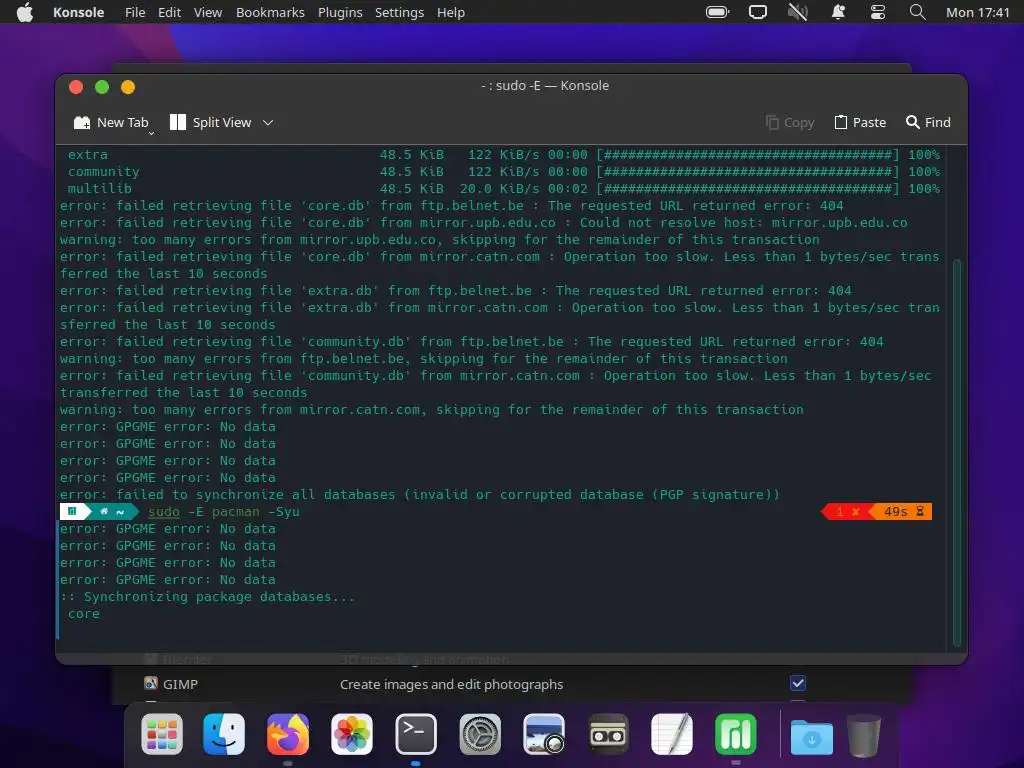Open Finder from the dock

(224, 734)
